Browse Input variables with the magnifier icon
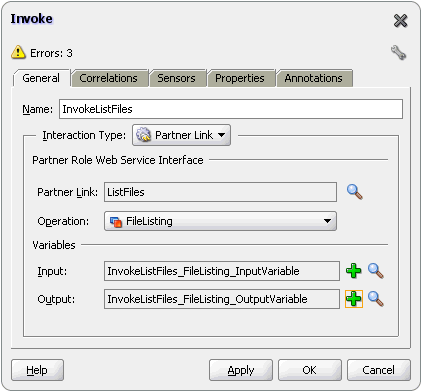 click(x=376, y=271)
